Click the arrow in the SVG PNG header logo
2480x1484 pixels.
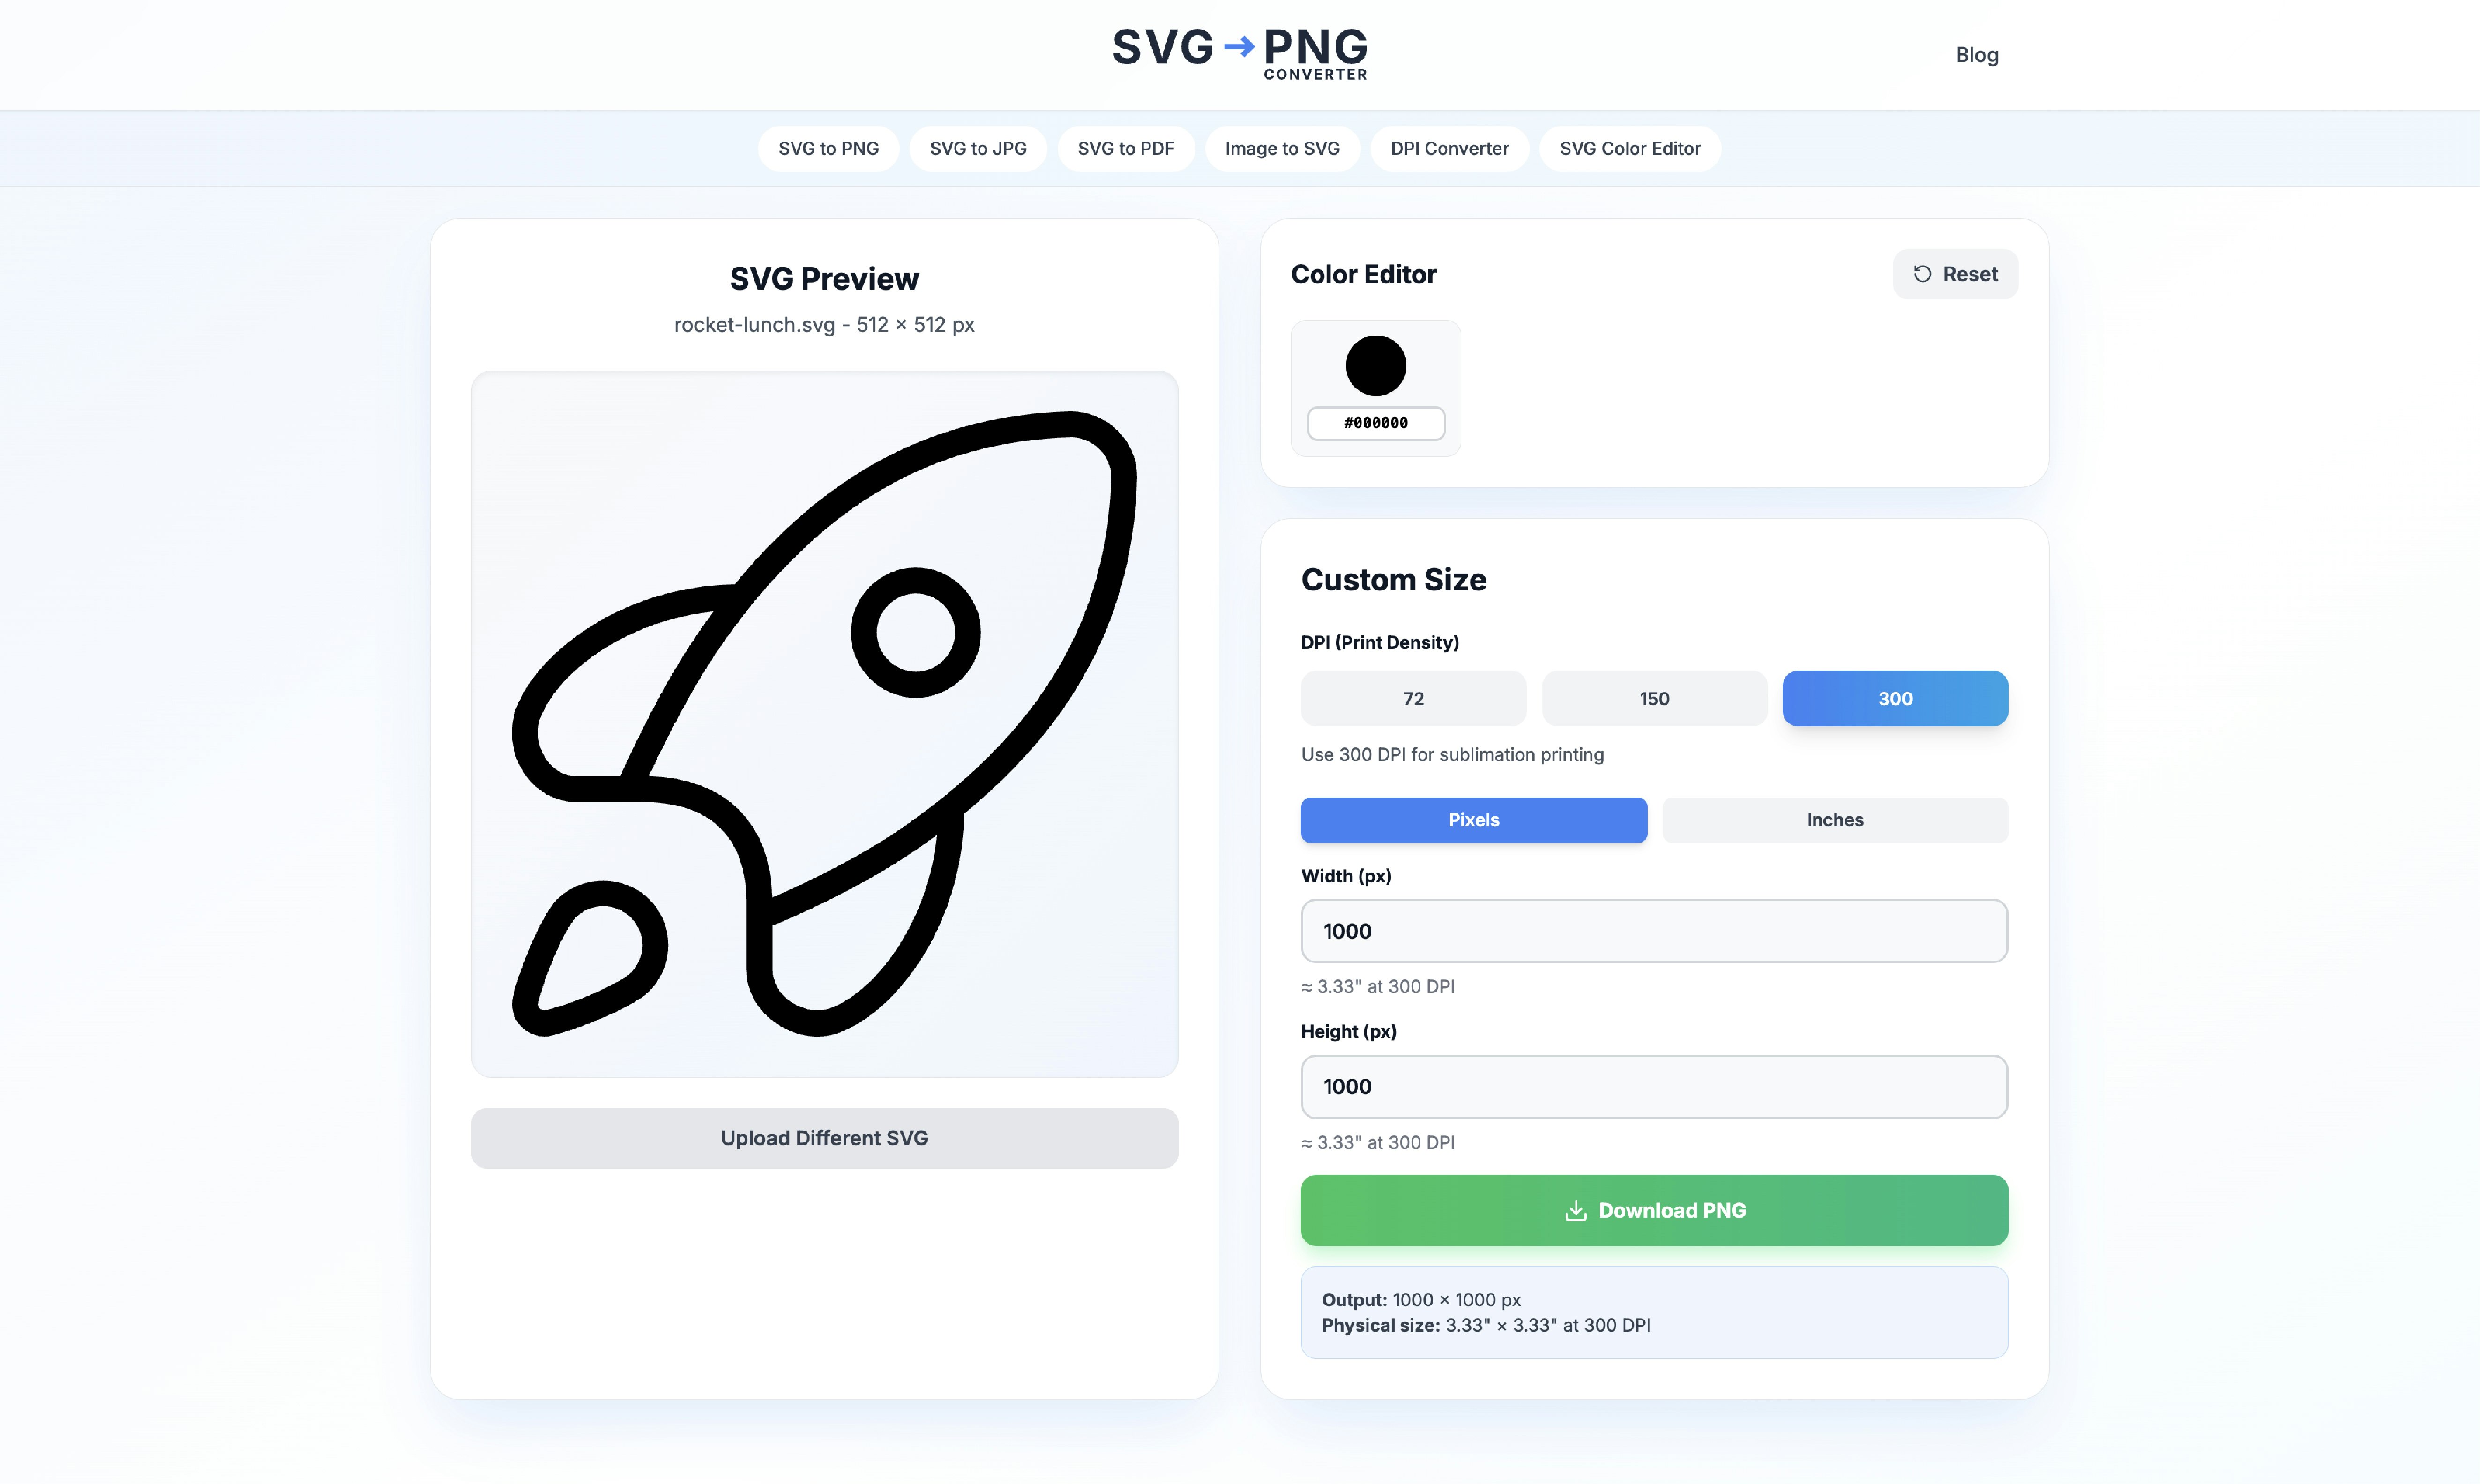tap(1240, 45)
